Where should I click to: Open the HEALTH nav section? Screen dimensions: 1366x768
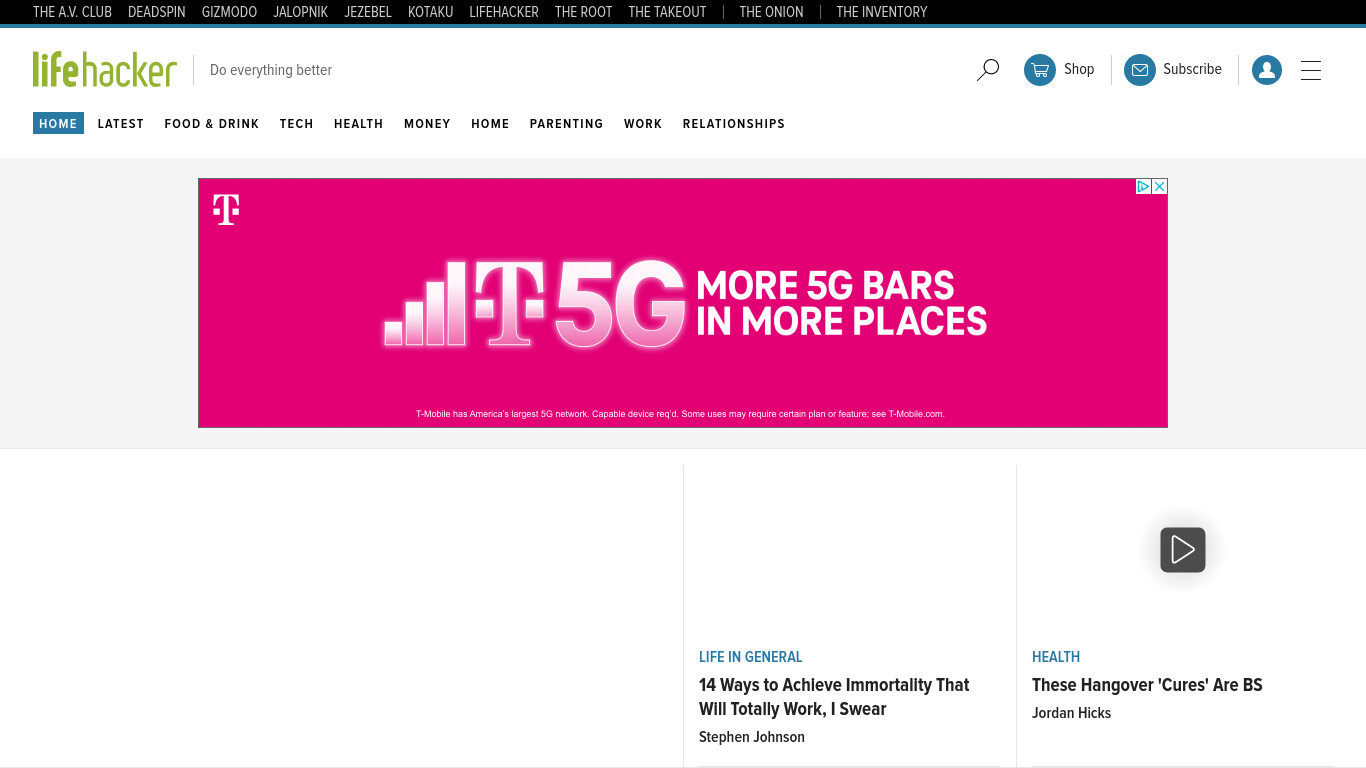click(359, 124)
